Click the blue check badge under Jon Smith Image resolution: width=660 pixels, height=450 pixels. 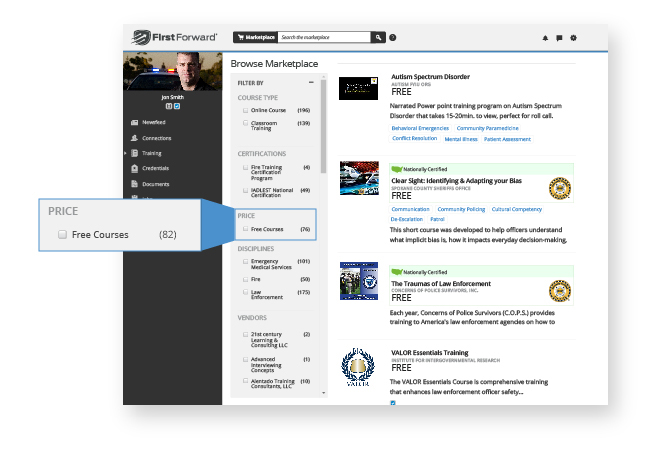pyautogui.click(x=177, y=106)
